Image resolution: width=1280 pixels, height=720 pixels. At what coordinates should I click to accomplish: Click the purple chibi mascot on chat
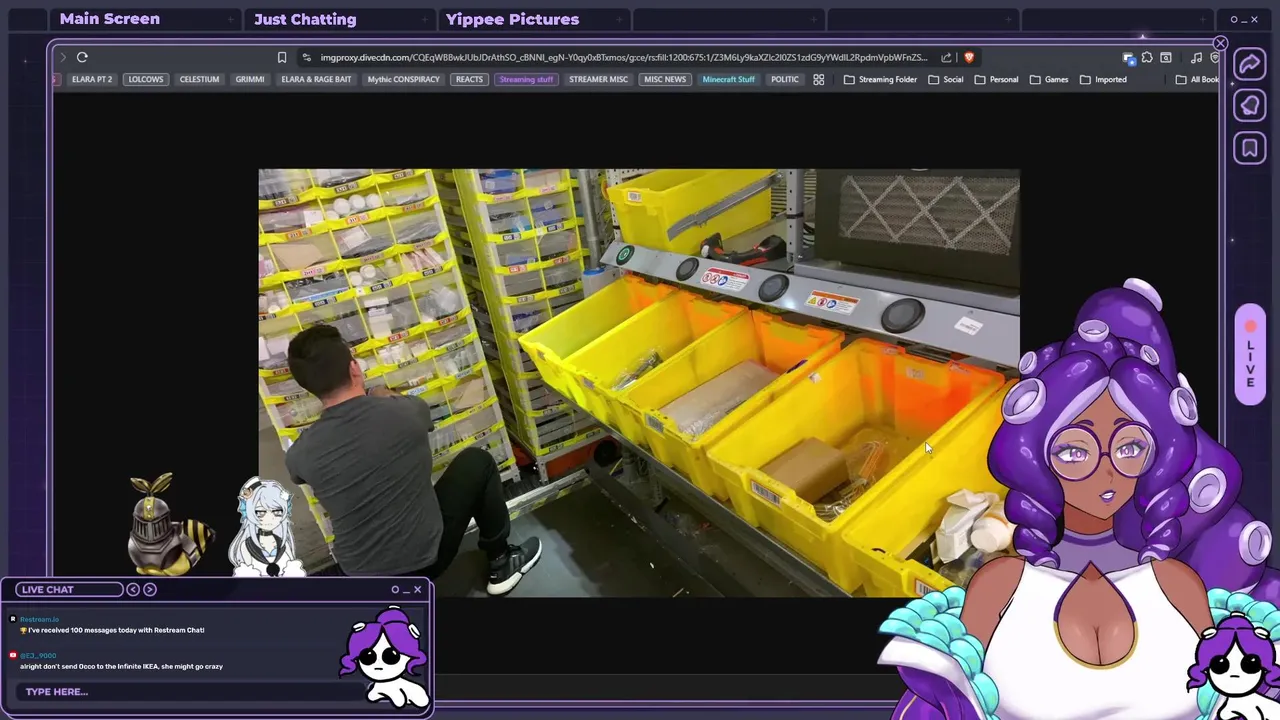[383, 656]
